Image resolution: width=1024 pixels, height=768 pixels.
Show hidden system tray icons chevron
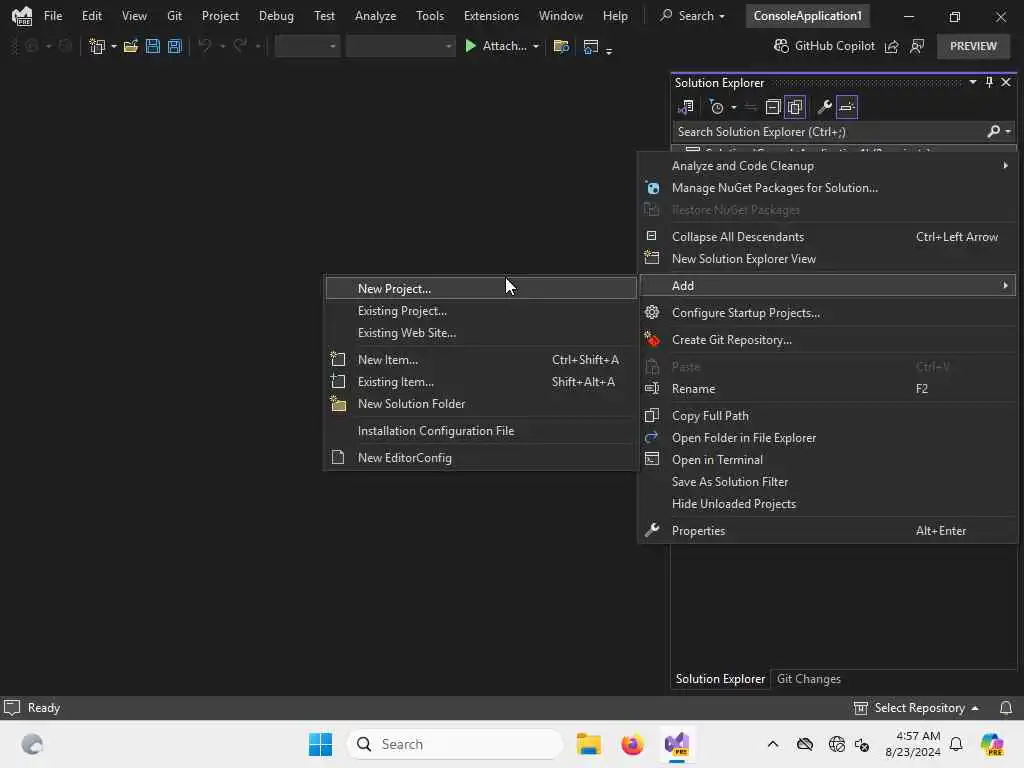pyautogui.click(x=773, y=744)
